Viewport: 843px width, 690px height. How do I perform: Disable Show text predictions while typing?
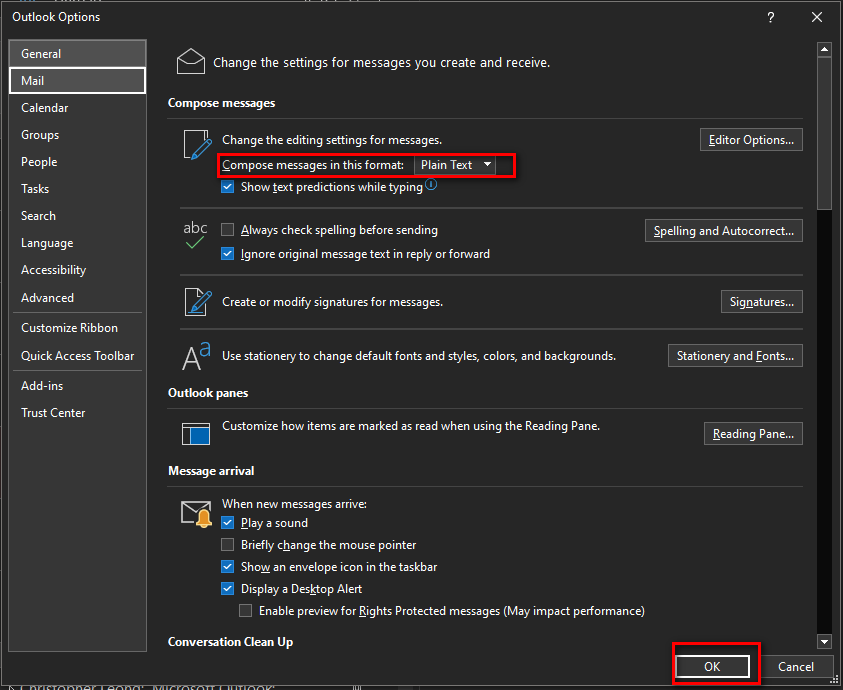[227, 186]
